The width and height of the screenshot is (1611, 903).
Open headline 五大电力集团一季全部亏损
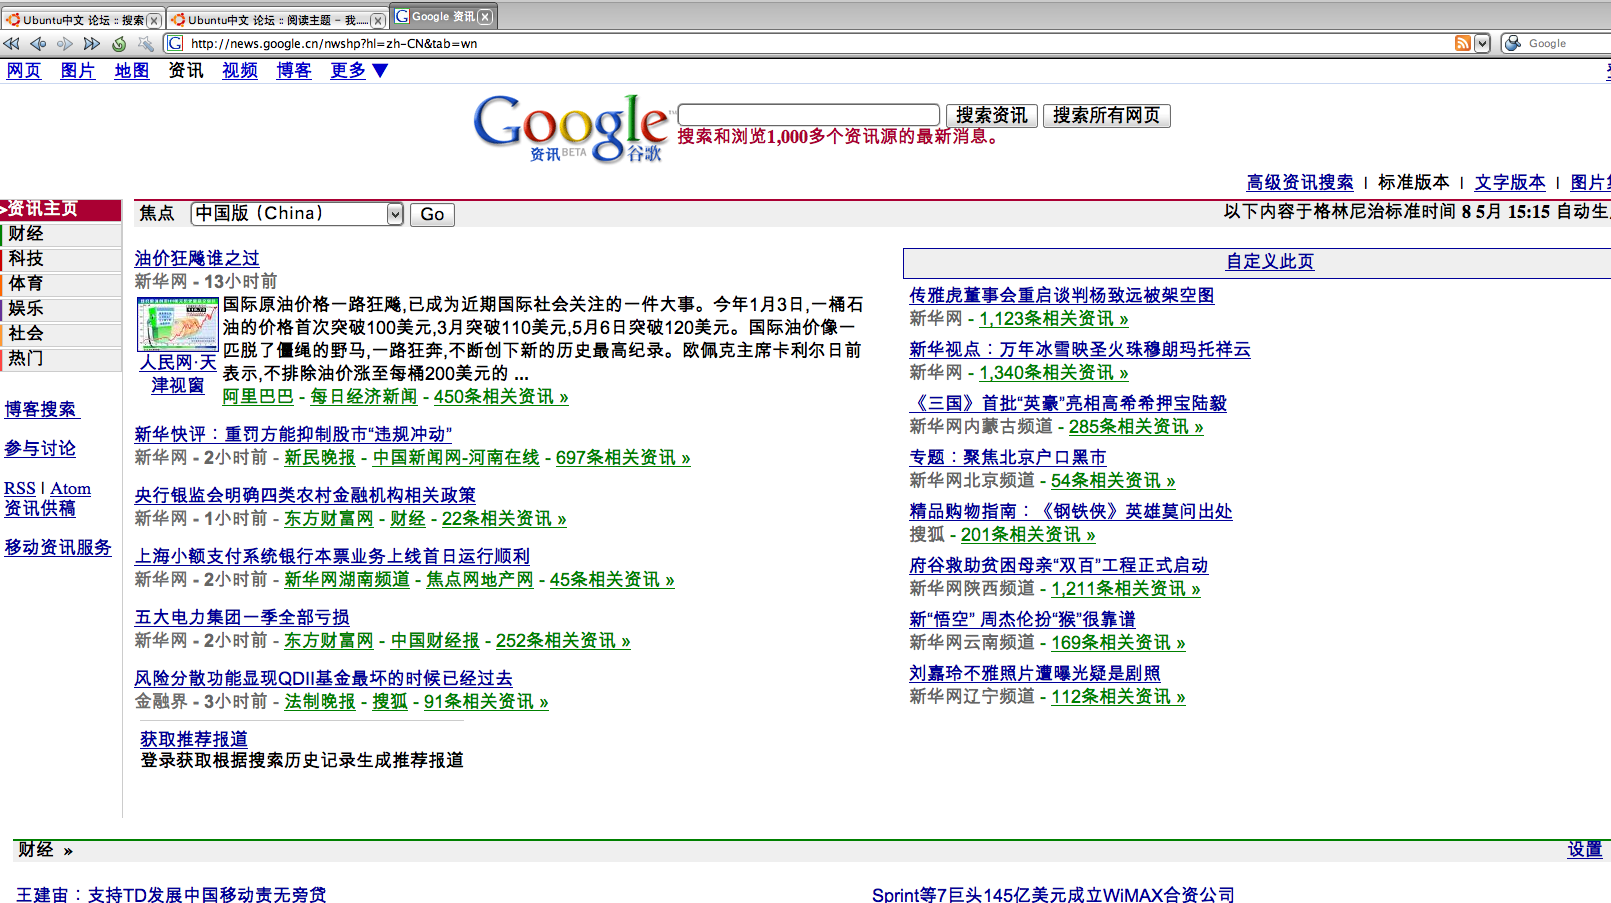[x=242, y=617]
